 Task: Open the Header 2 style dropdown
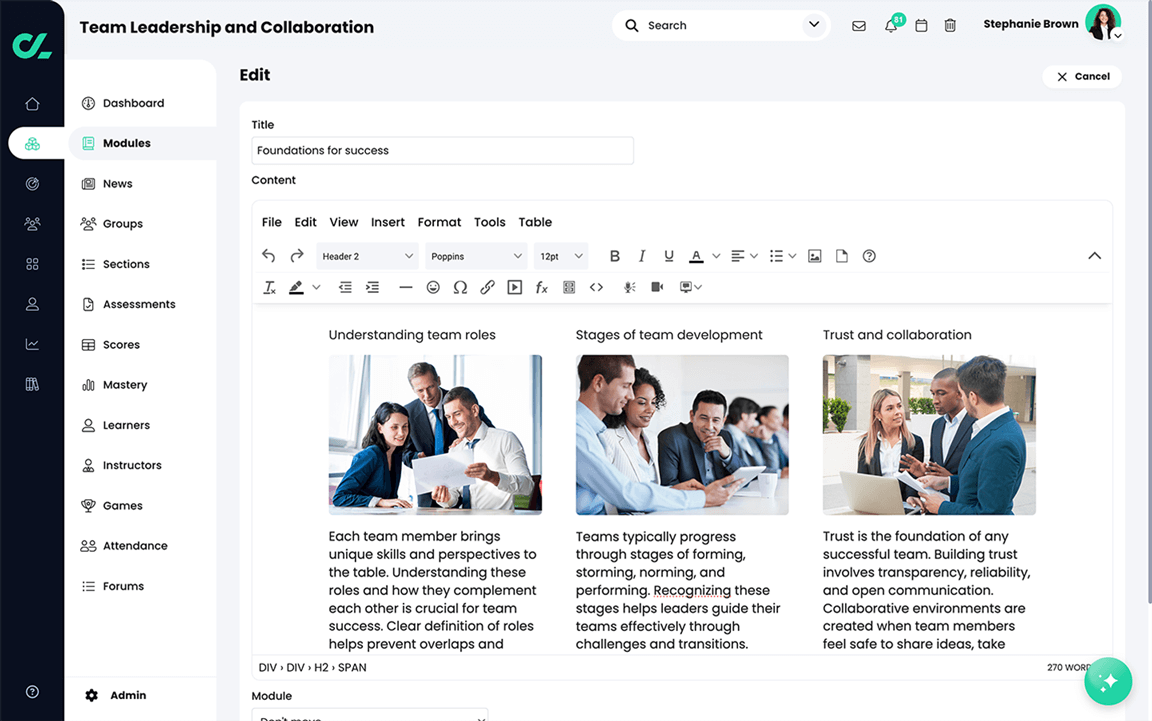pyautogui.click(x=367, y=256)
